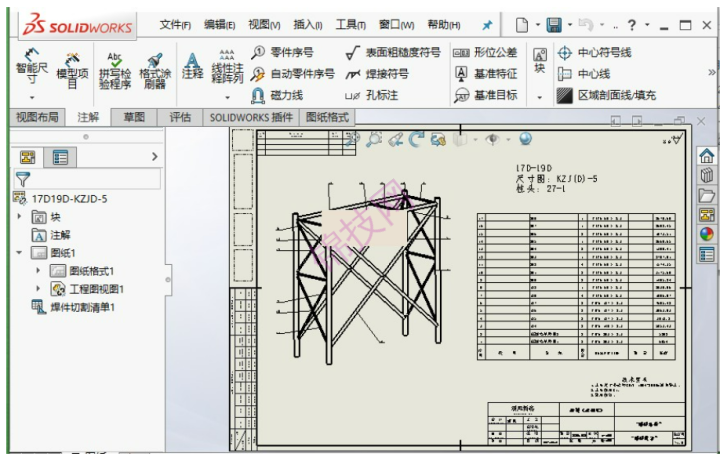Add a Centerline (中心线)
720x457 pixels.
584,73
